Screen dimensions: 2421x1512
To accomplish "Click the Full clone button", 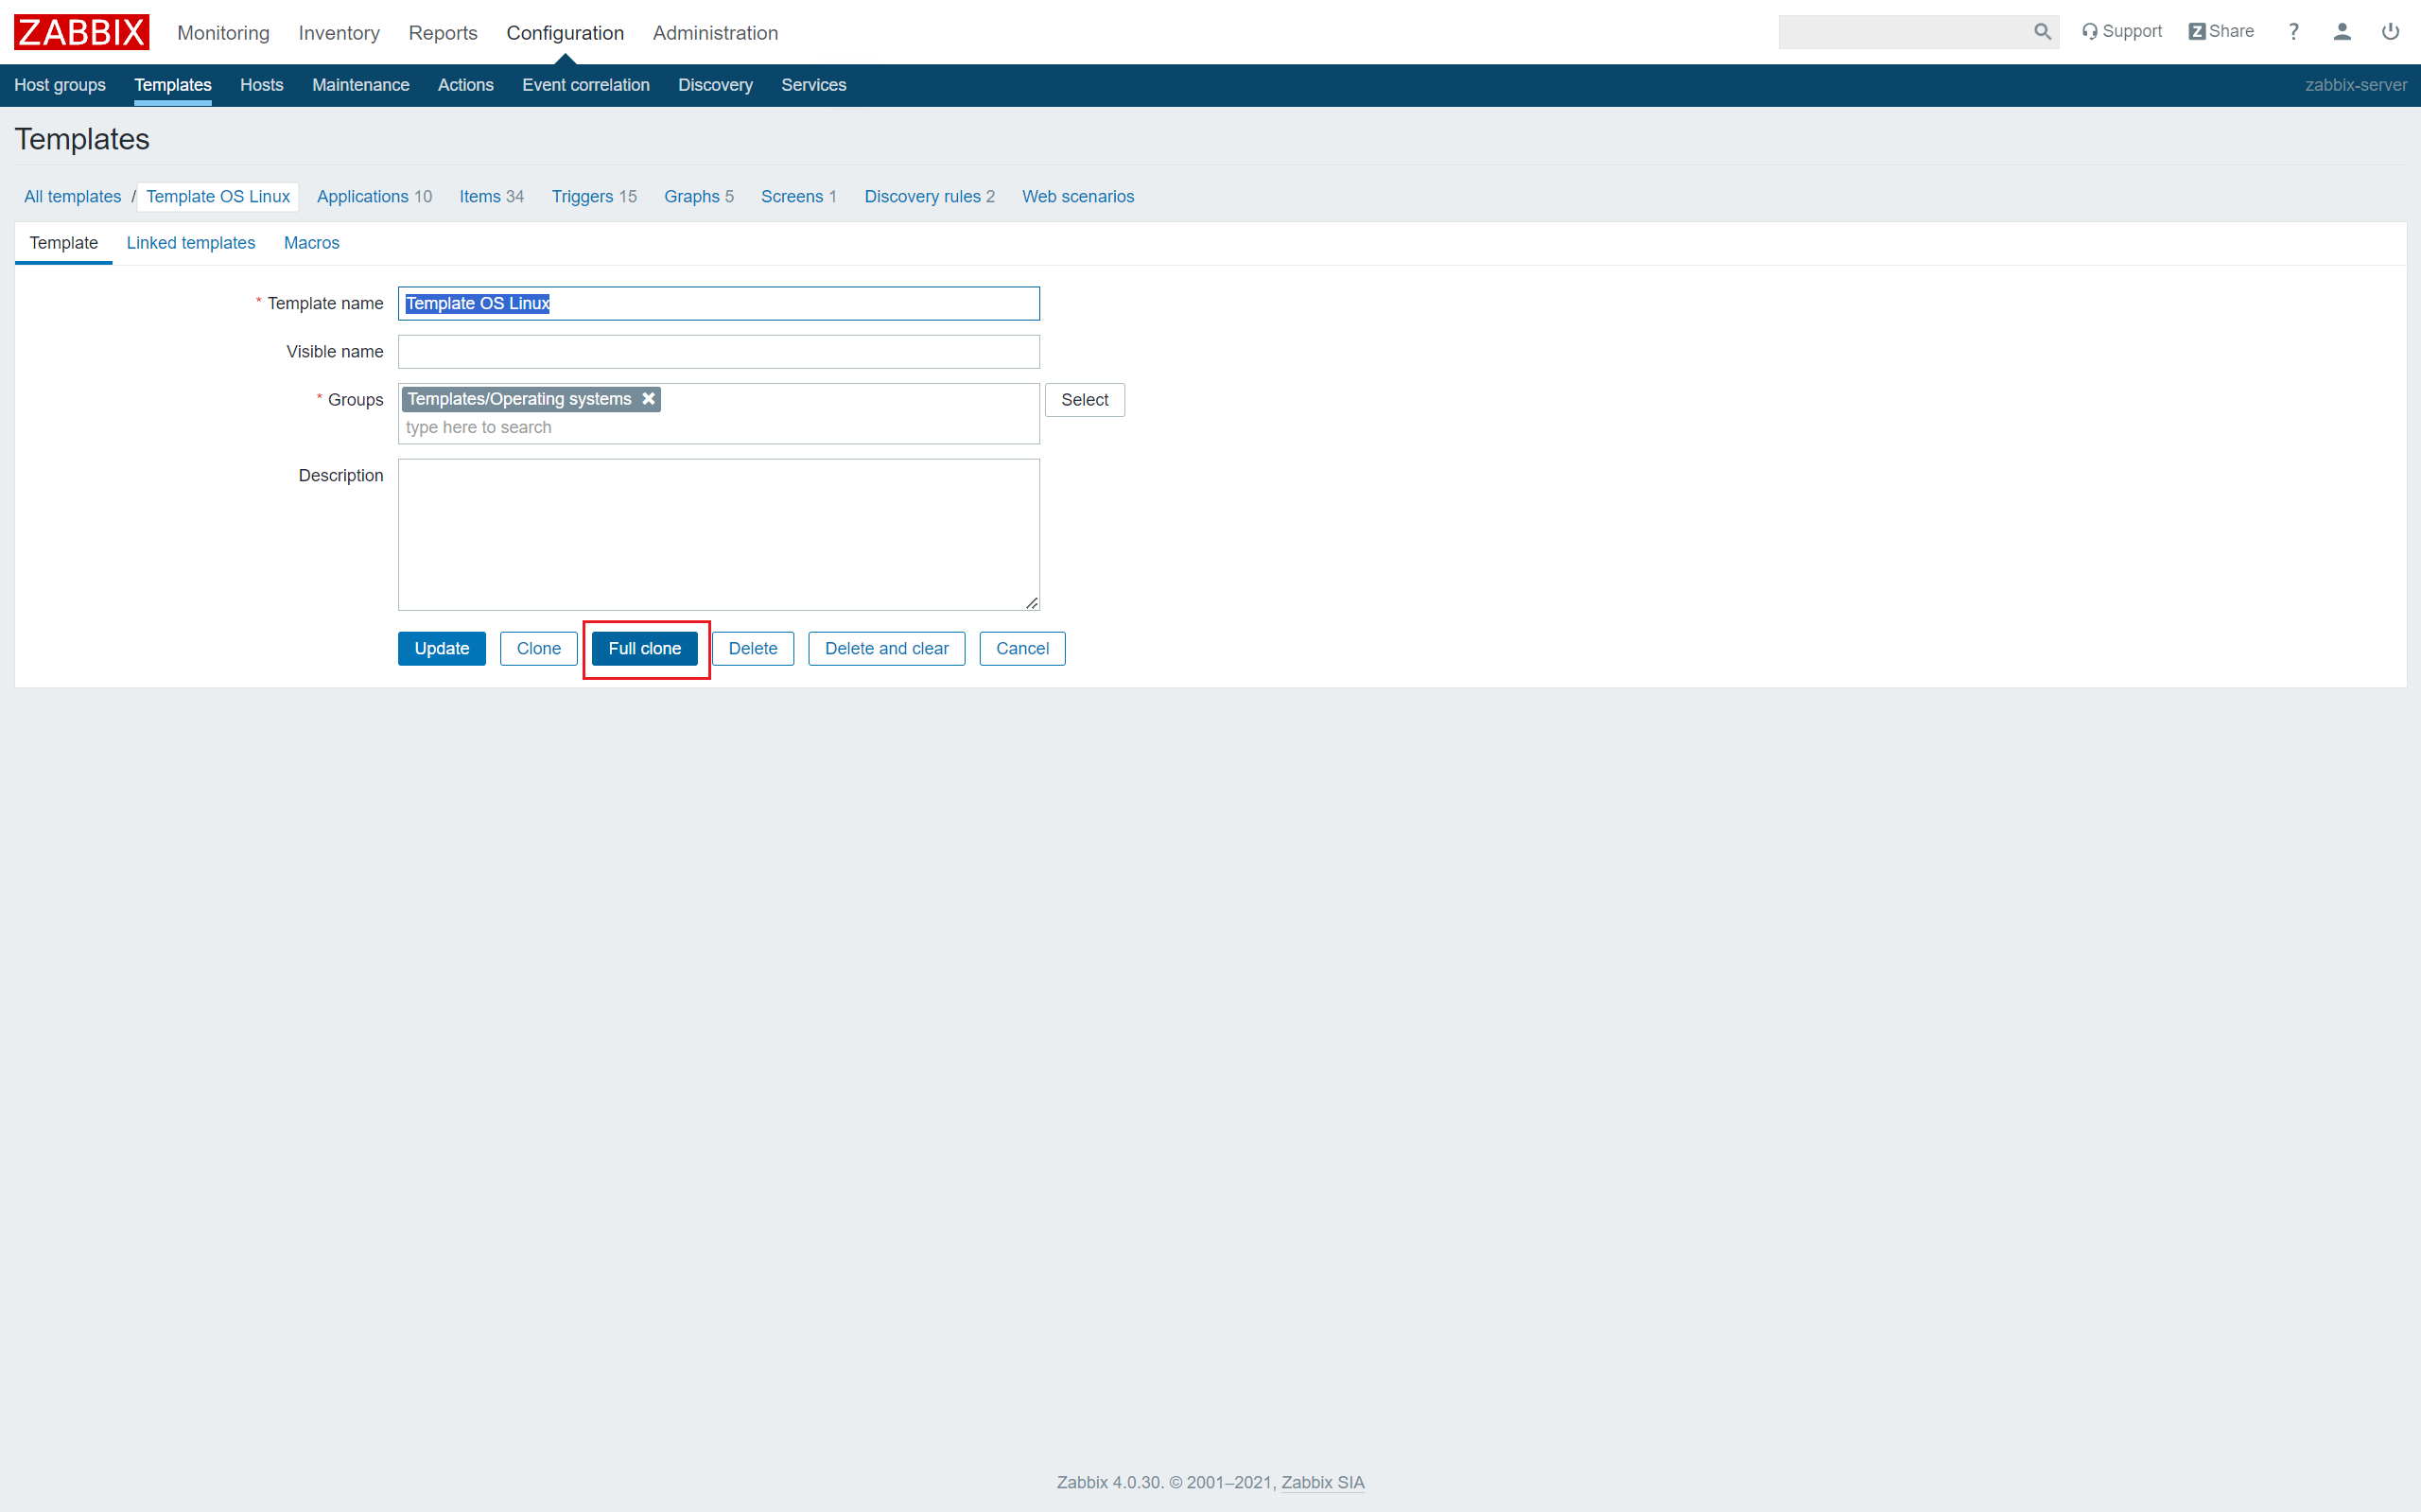I will click(x=645, y=649).
